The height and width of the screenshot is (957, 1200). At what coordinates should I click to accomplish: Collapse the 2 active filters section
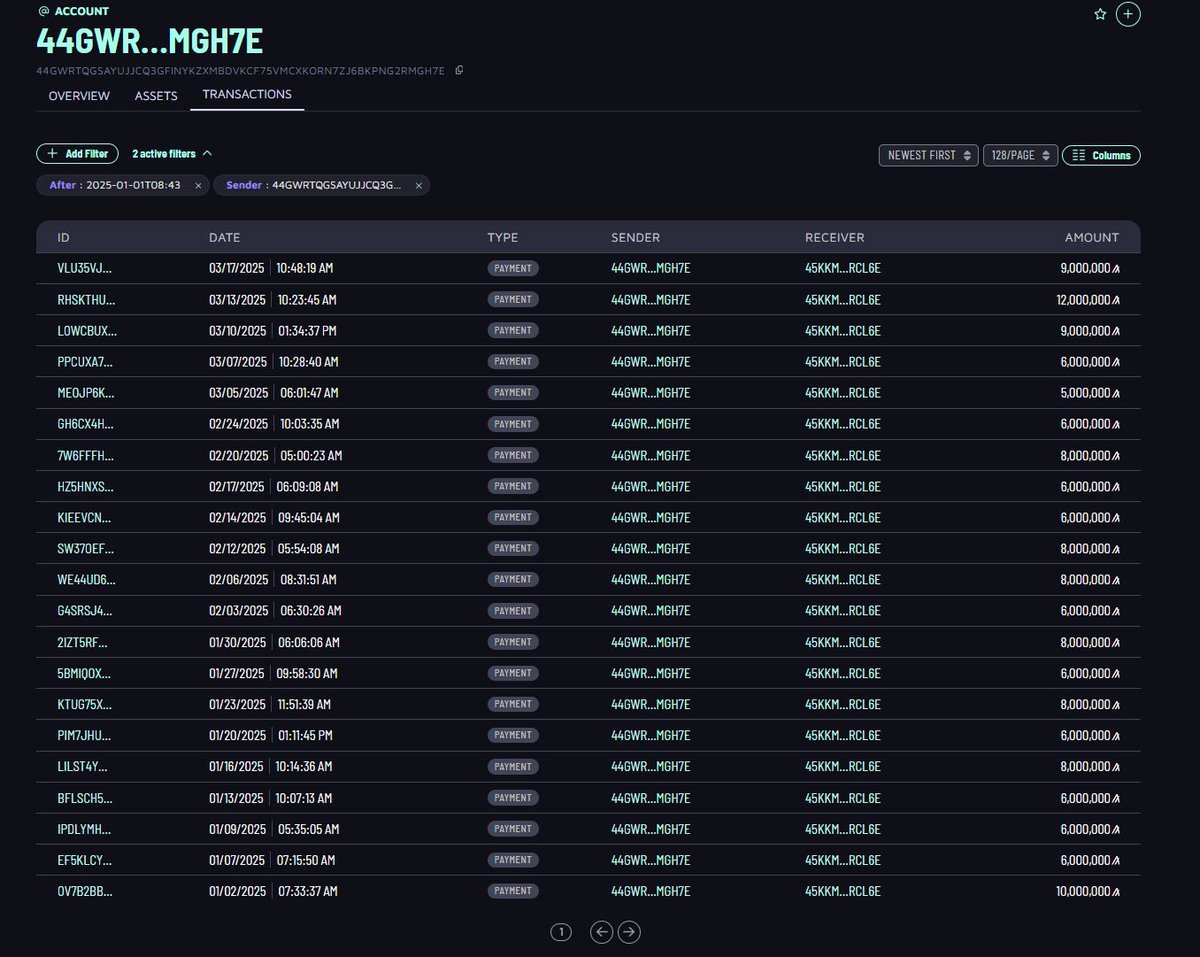tap(172, 154)
